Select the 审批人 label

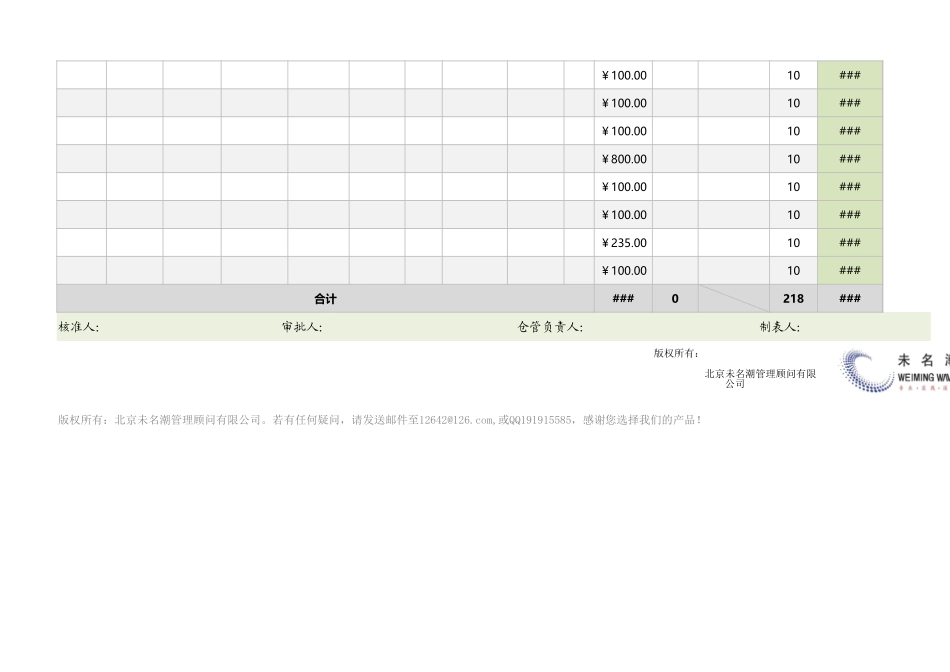(x=302, y=327)
